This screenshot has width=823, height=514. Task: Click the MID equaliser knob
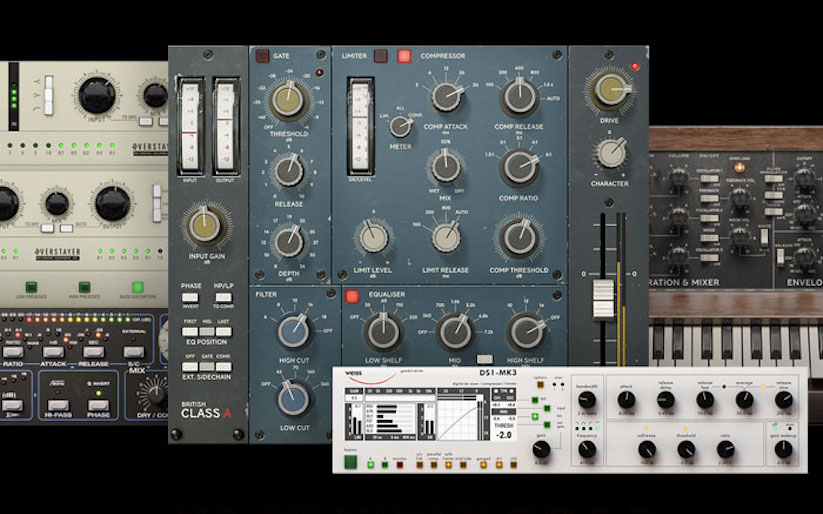pos(455,332)
